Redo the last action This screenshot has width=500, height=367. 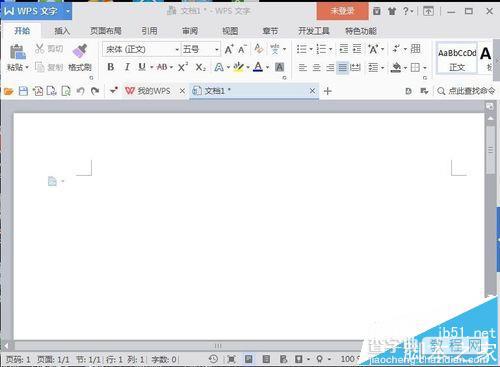[95, 91]
